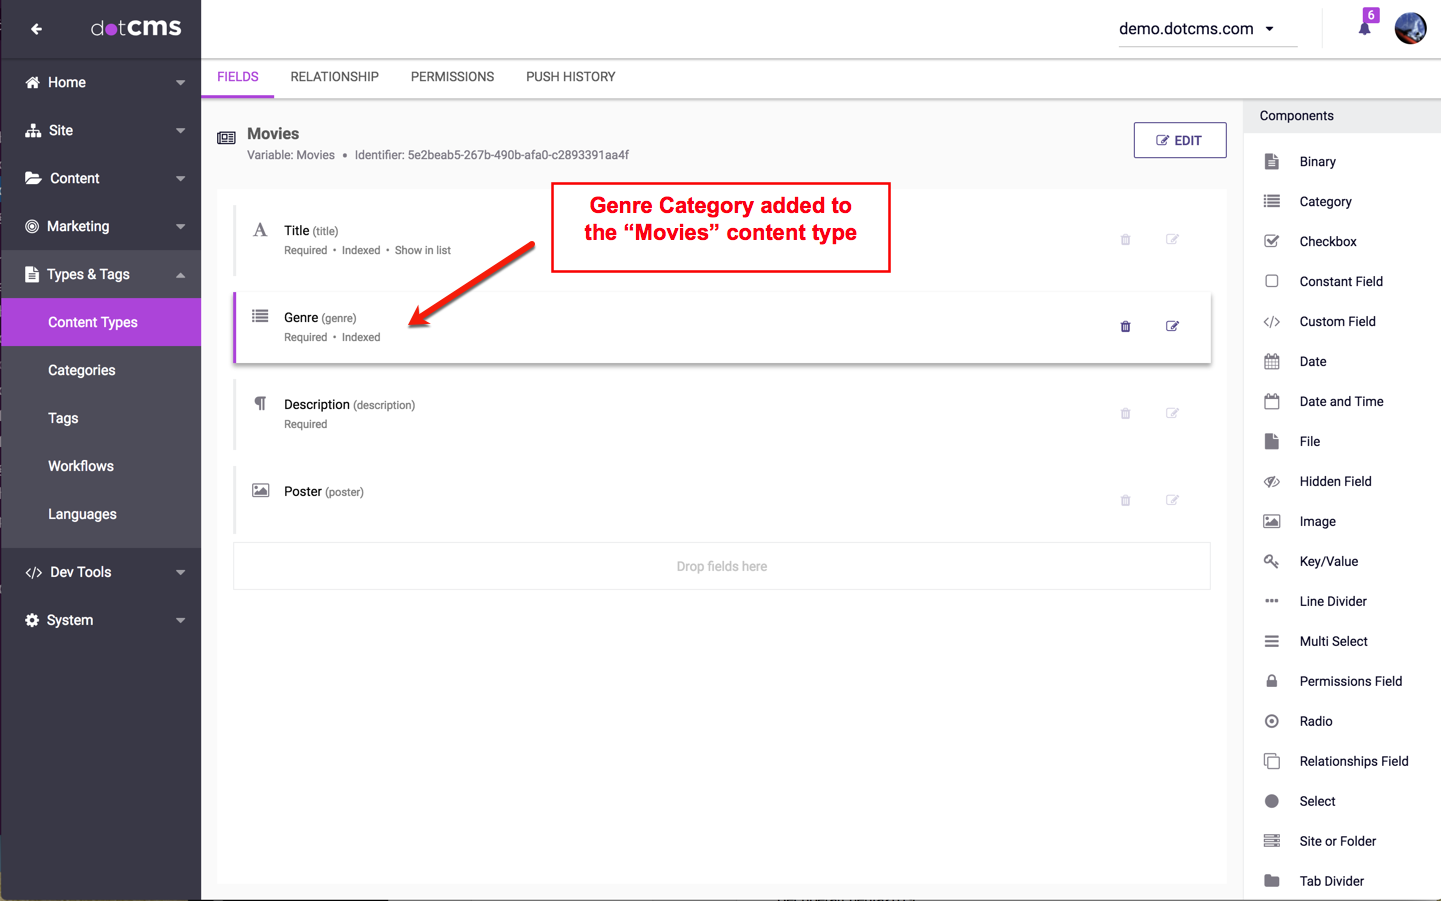Select the Key/Value component icon

pyautogui.click(x=1271, y=561)
